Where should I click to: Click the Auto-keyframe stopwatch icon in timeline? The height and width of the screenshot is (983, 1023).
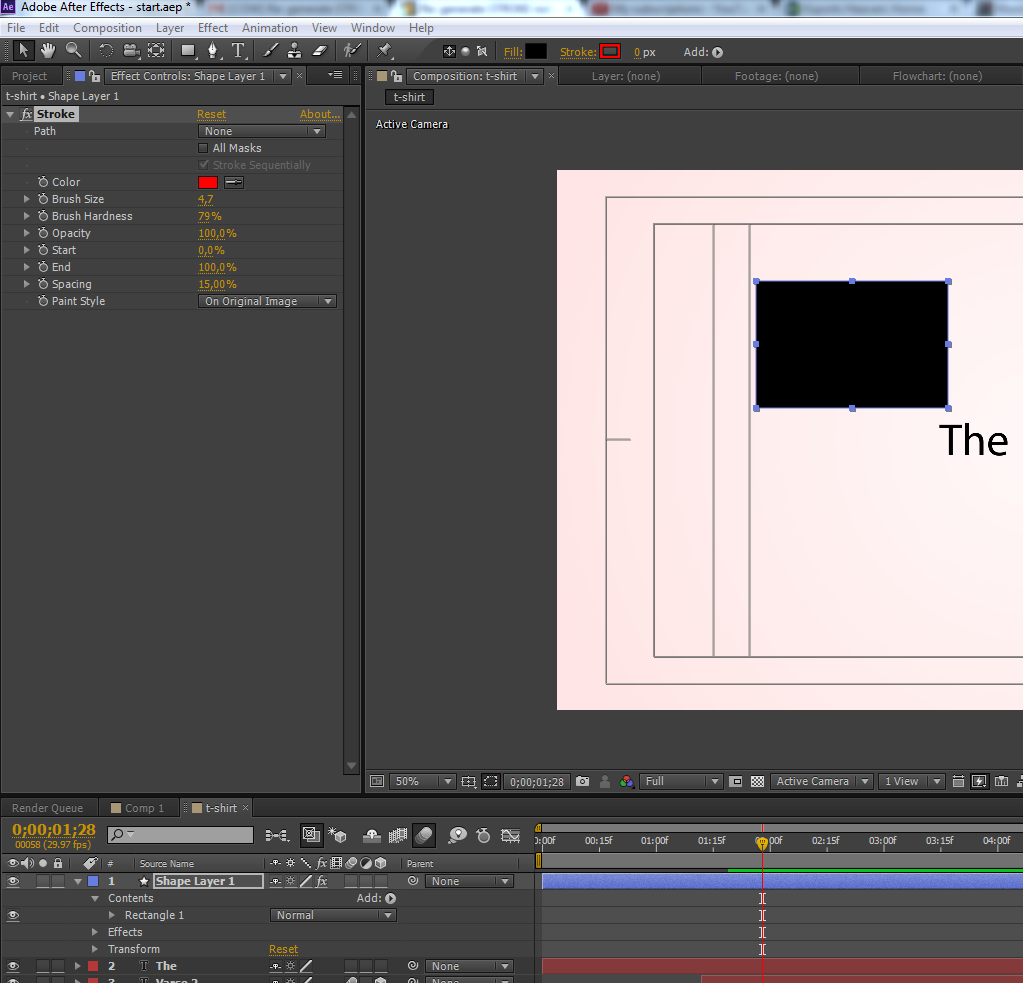[x=483, y=836]
